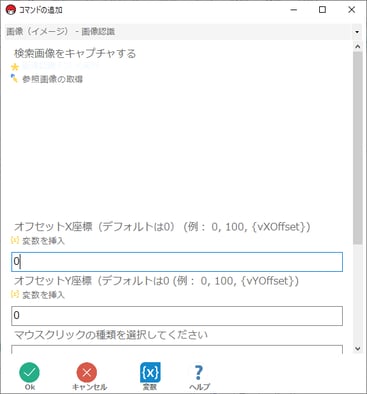Open the ヘルプ question mark icon

pos(199,372)
